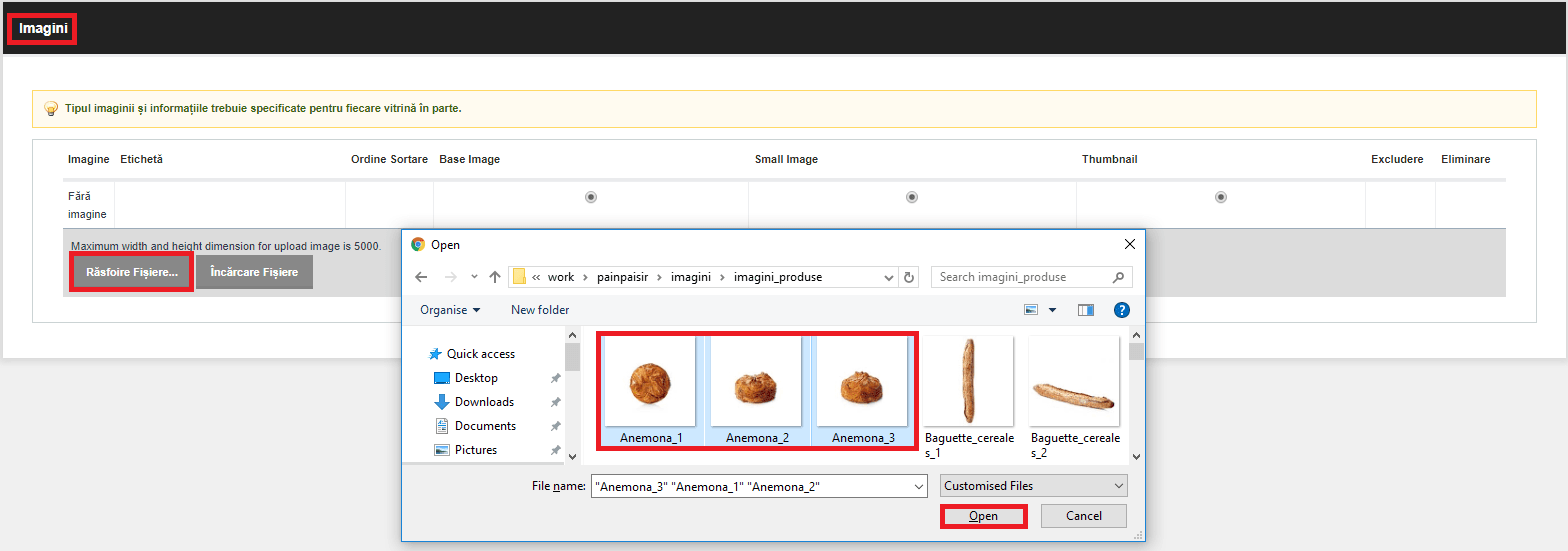Click the Ordine Sortare column header
Screen dimensions: 1568x551
pos(389,159)
